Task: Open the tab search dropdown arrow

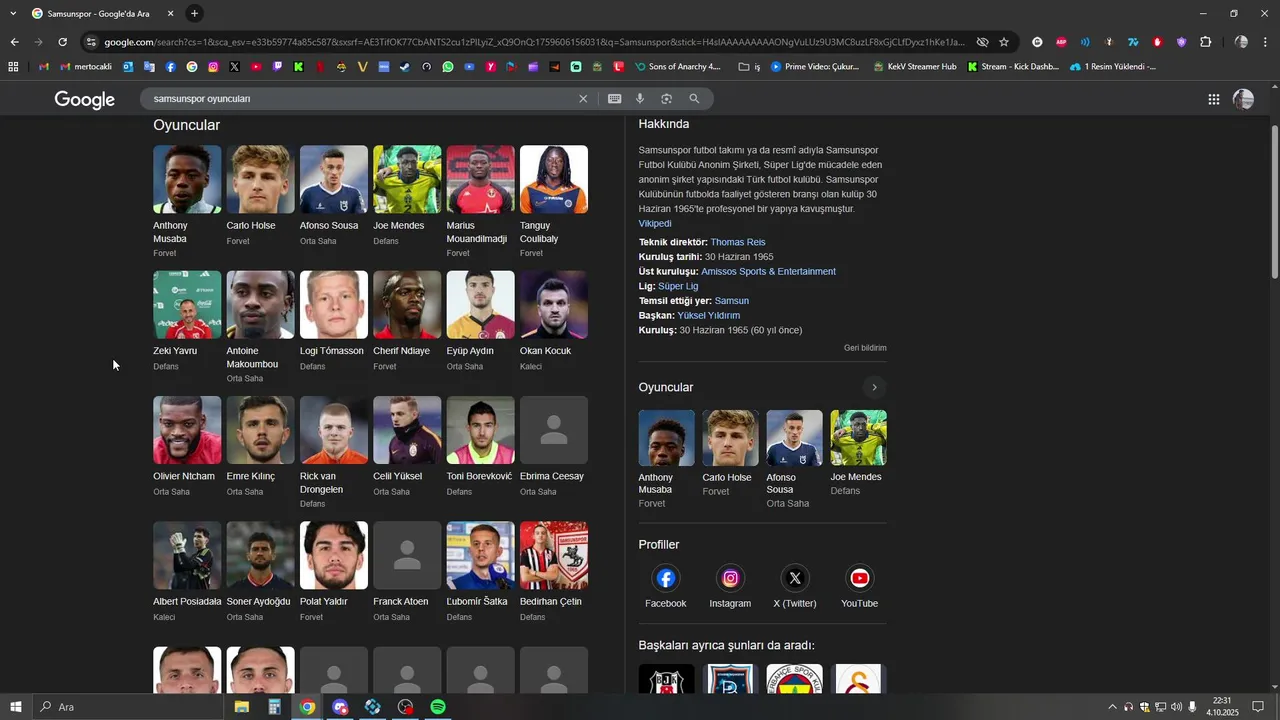Action: (x=13, y=13)
